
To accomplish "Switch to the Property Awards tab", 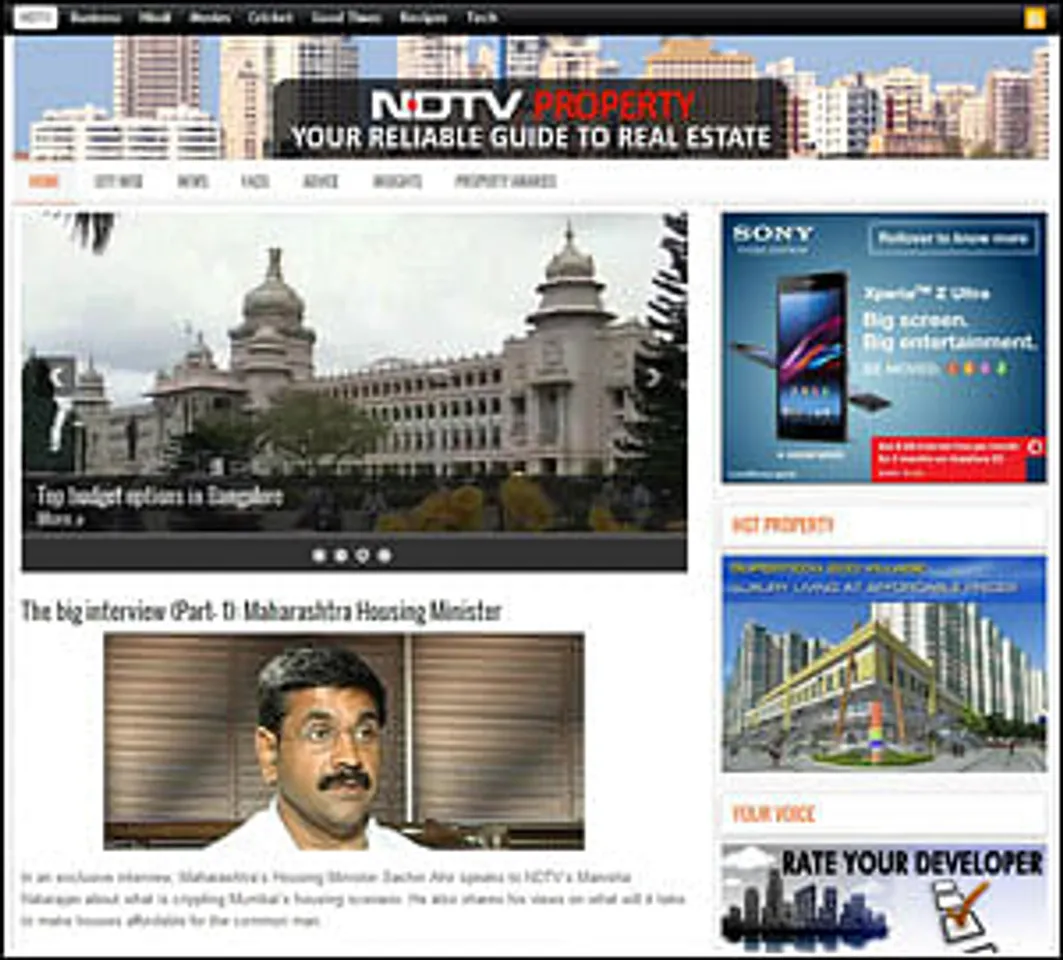I will coord(506,182).
